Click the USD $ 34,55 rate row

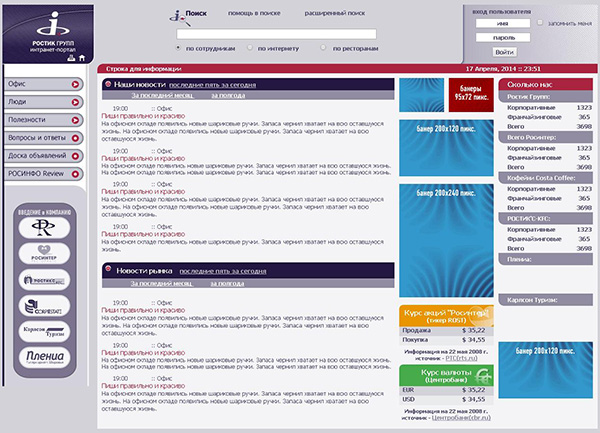[447, 399]
